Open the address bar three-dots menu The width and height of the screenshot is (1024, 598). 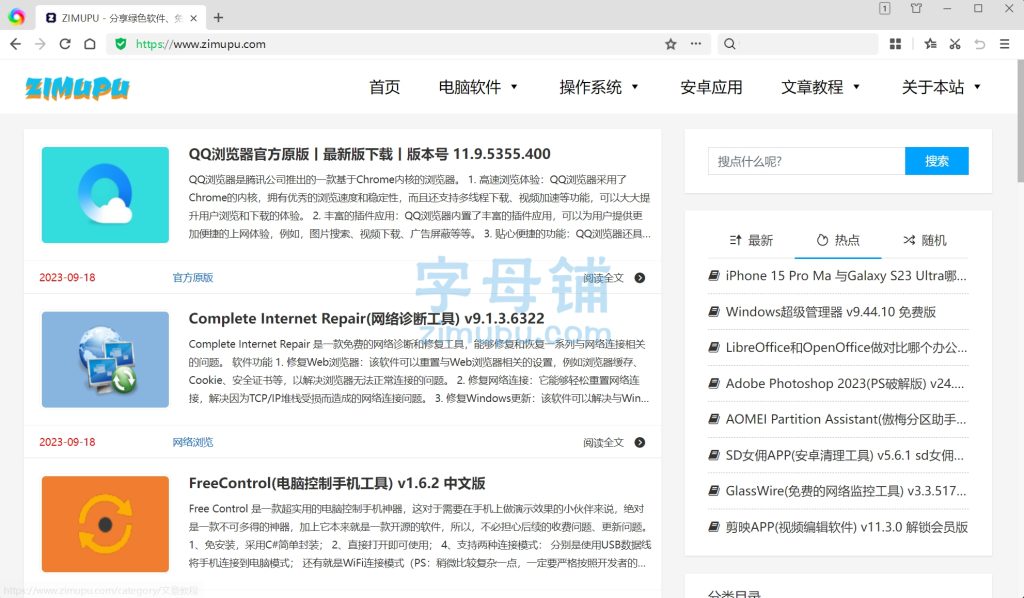coord(696,44)
